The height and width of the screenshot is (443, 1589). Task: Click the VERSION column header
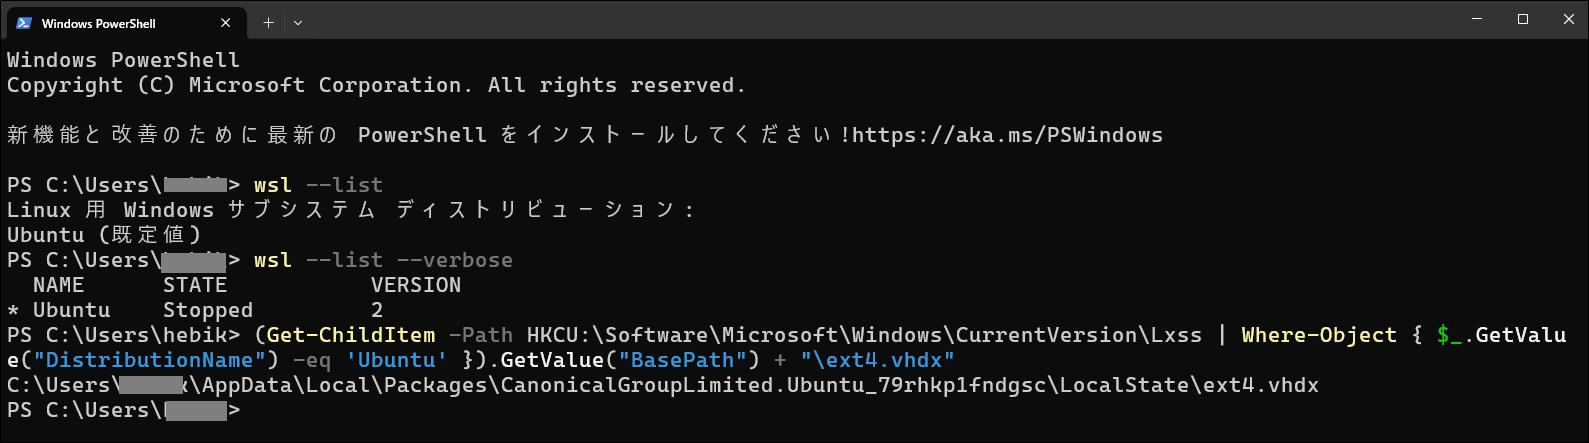tap(416, 285)
